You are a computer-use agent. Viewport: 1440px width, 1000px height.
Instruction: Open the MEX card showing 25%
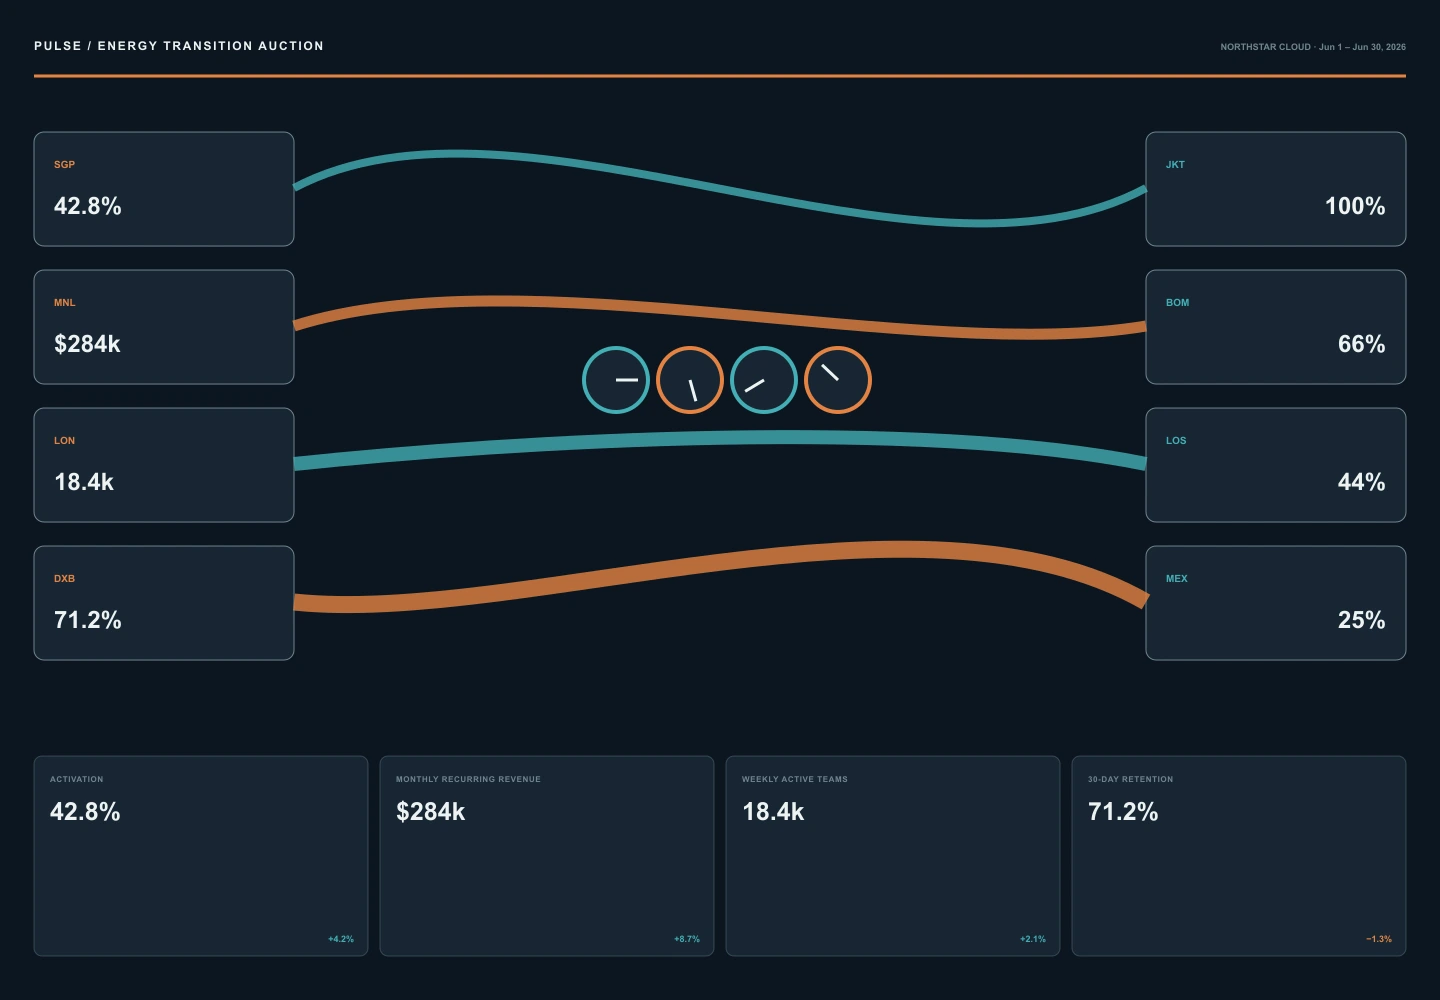(1276, 603)
